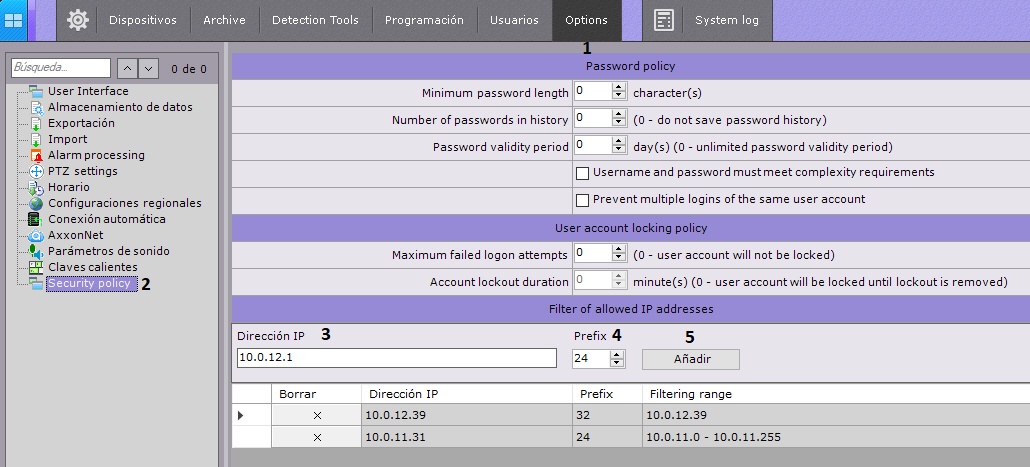Click the gear settings icon in top bar
Screen dimensions: 1030x467
coord(78,20)
